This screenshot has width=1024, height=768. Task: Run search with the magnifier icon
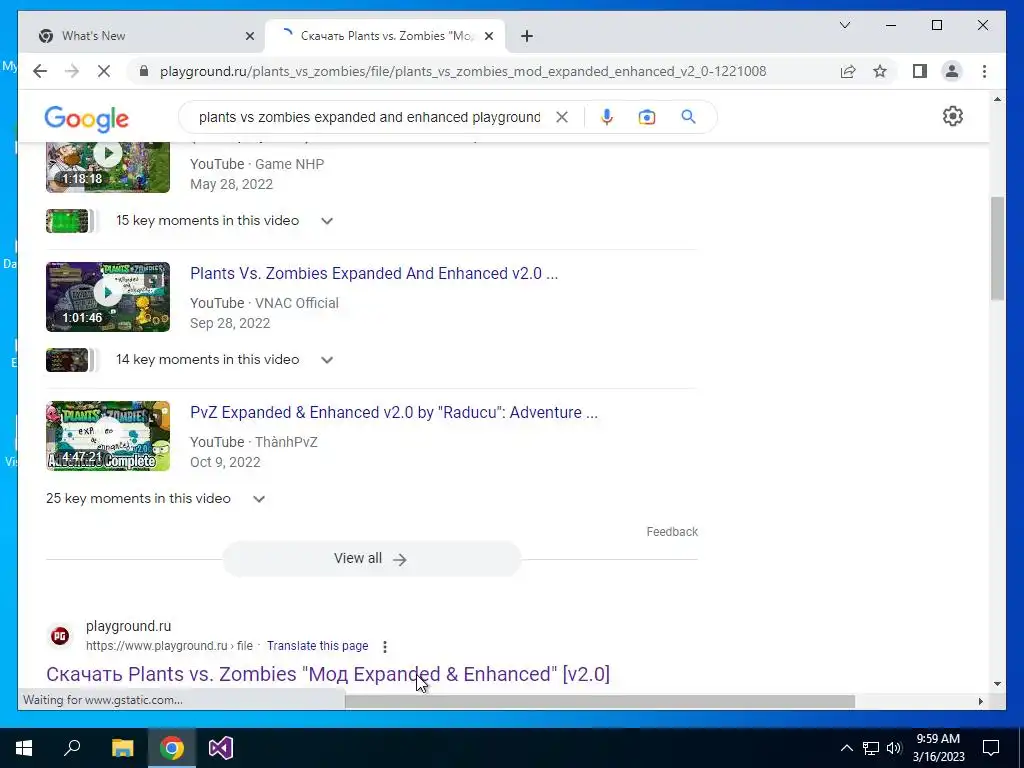[688, 117]
